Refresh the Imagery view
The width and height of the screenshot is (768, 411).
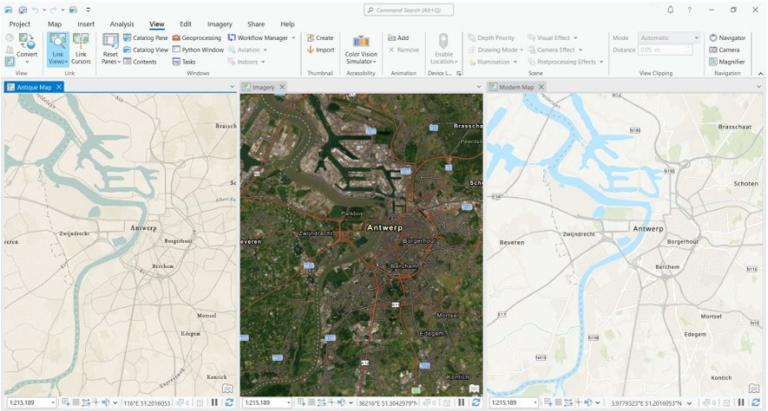476,403
